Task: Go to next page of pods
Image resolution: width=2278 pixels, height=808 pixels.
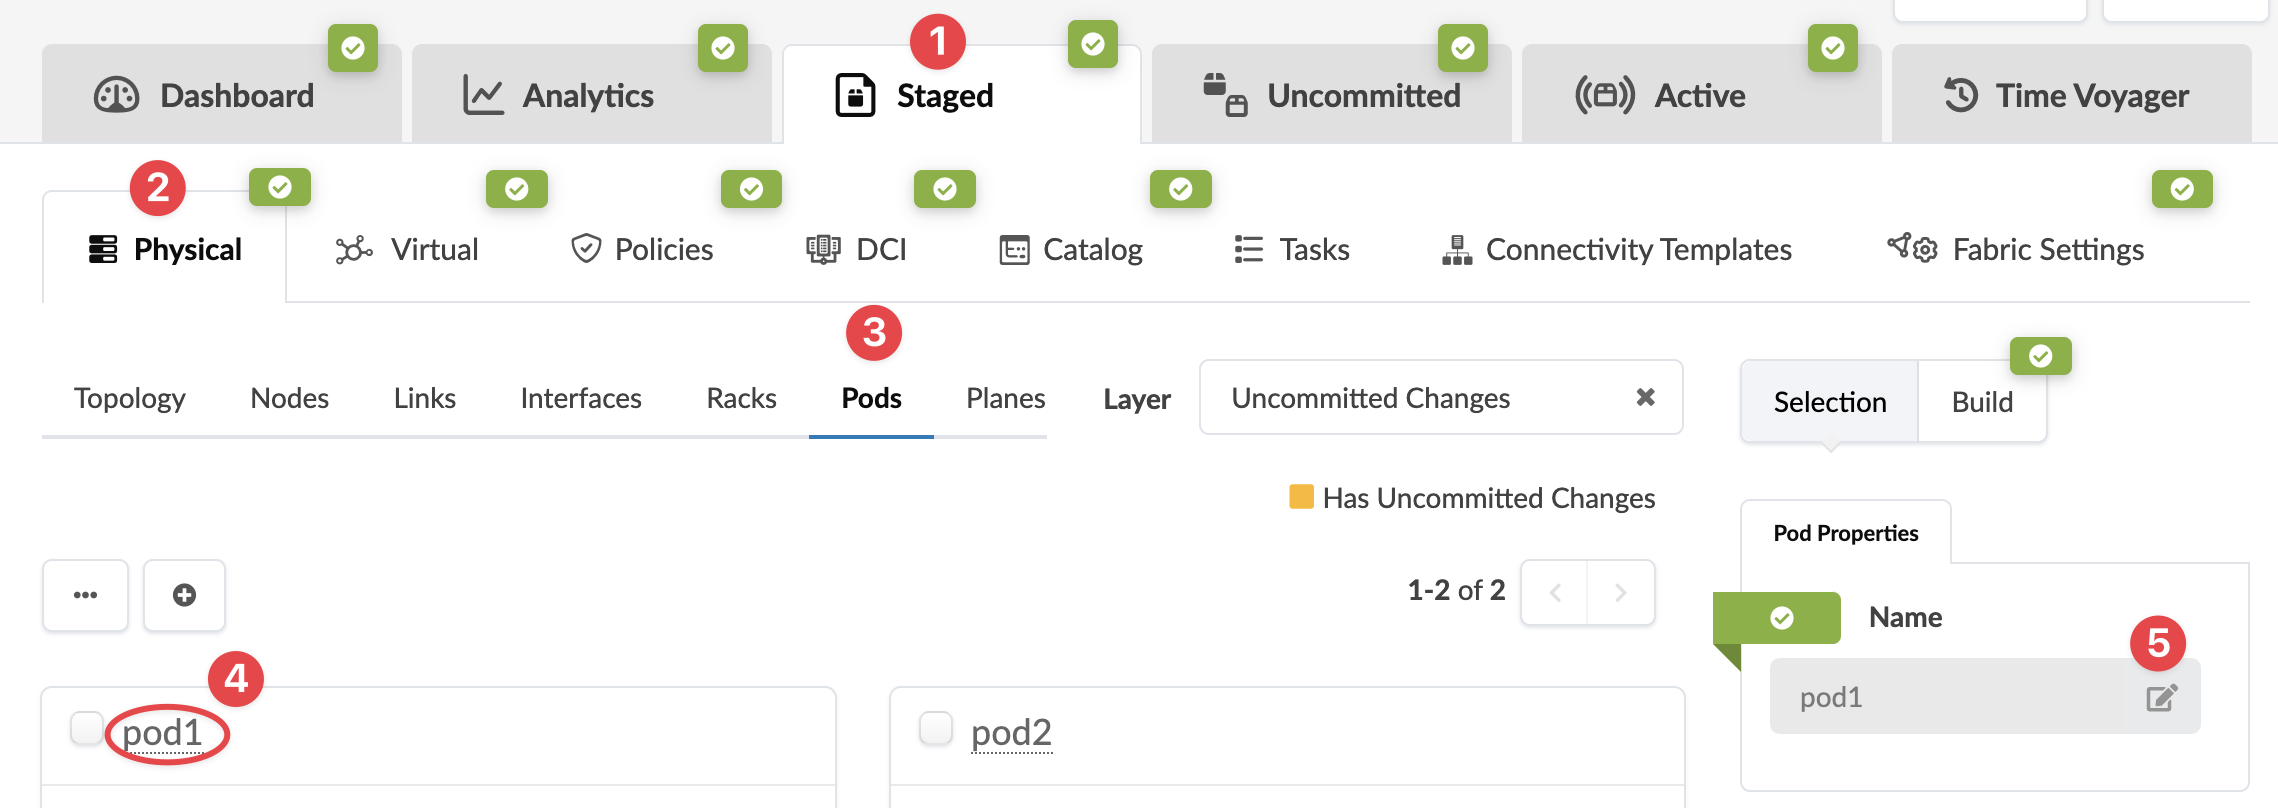Action: pyautogui.click(x=1621, y=593)
